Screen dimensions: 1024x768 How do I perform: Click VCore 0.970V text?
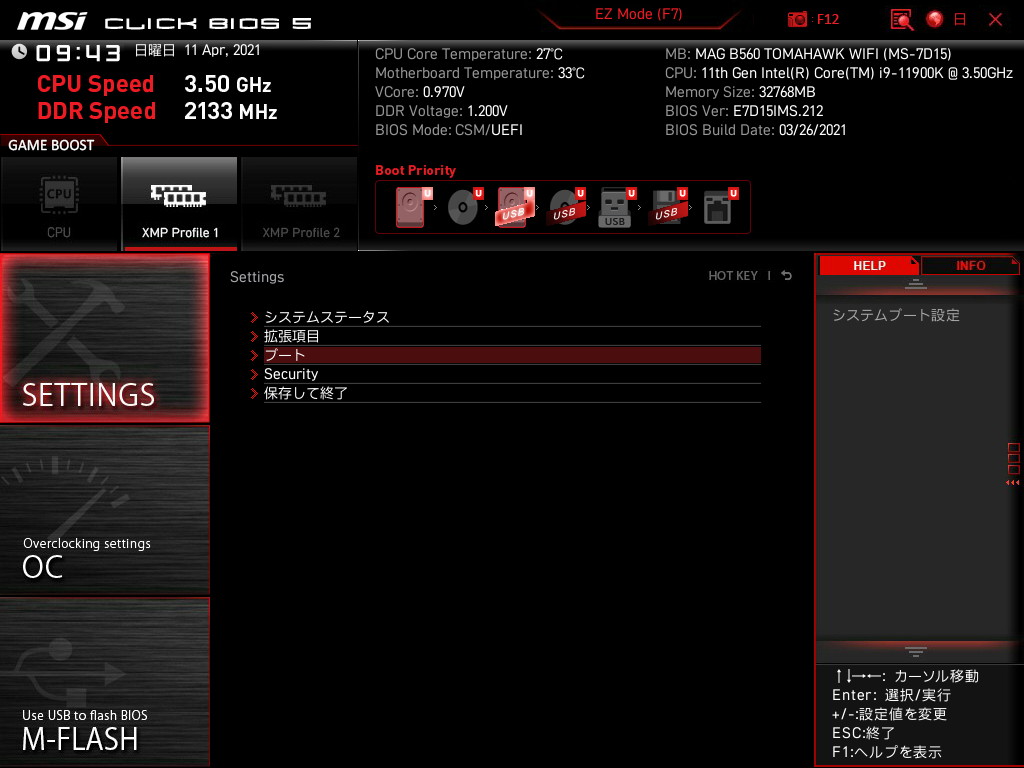click(420, 92)
